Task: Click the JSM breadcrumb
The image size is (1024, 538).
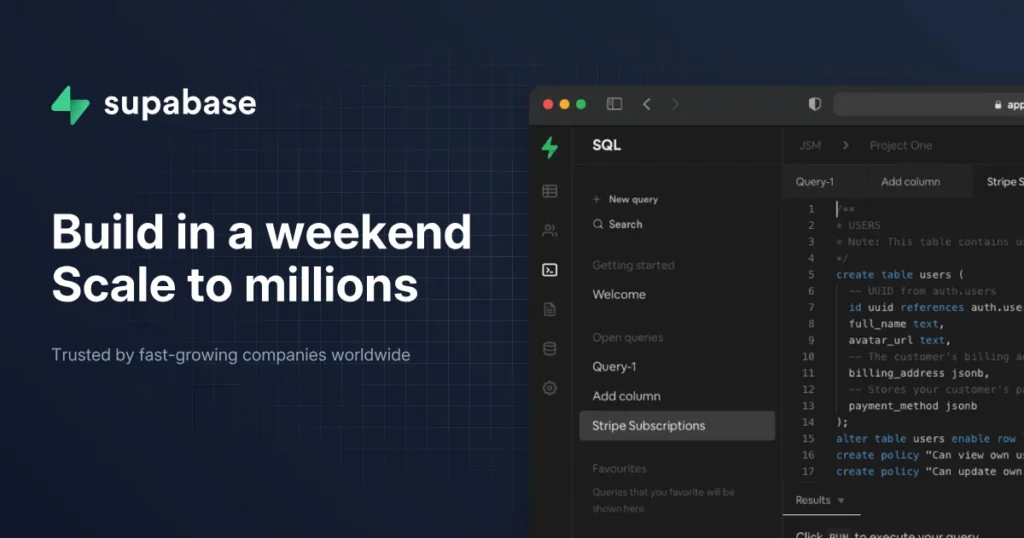Action: click(x=810, y=145)
